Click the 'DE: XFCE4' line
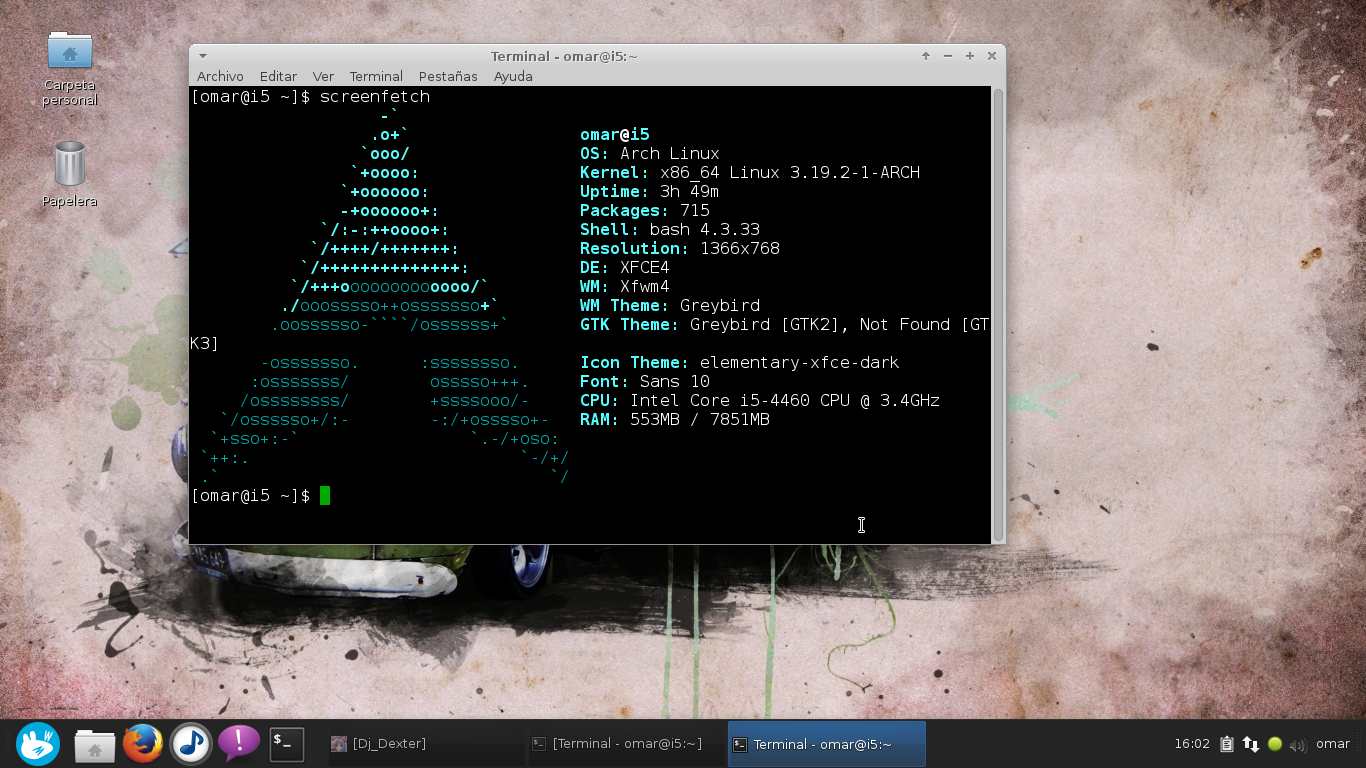This screenshot has width=1366, height=768. tap(625, 268)
